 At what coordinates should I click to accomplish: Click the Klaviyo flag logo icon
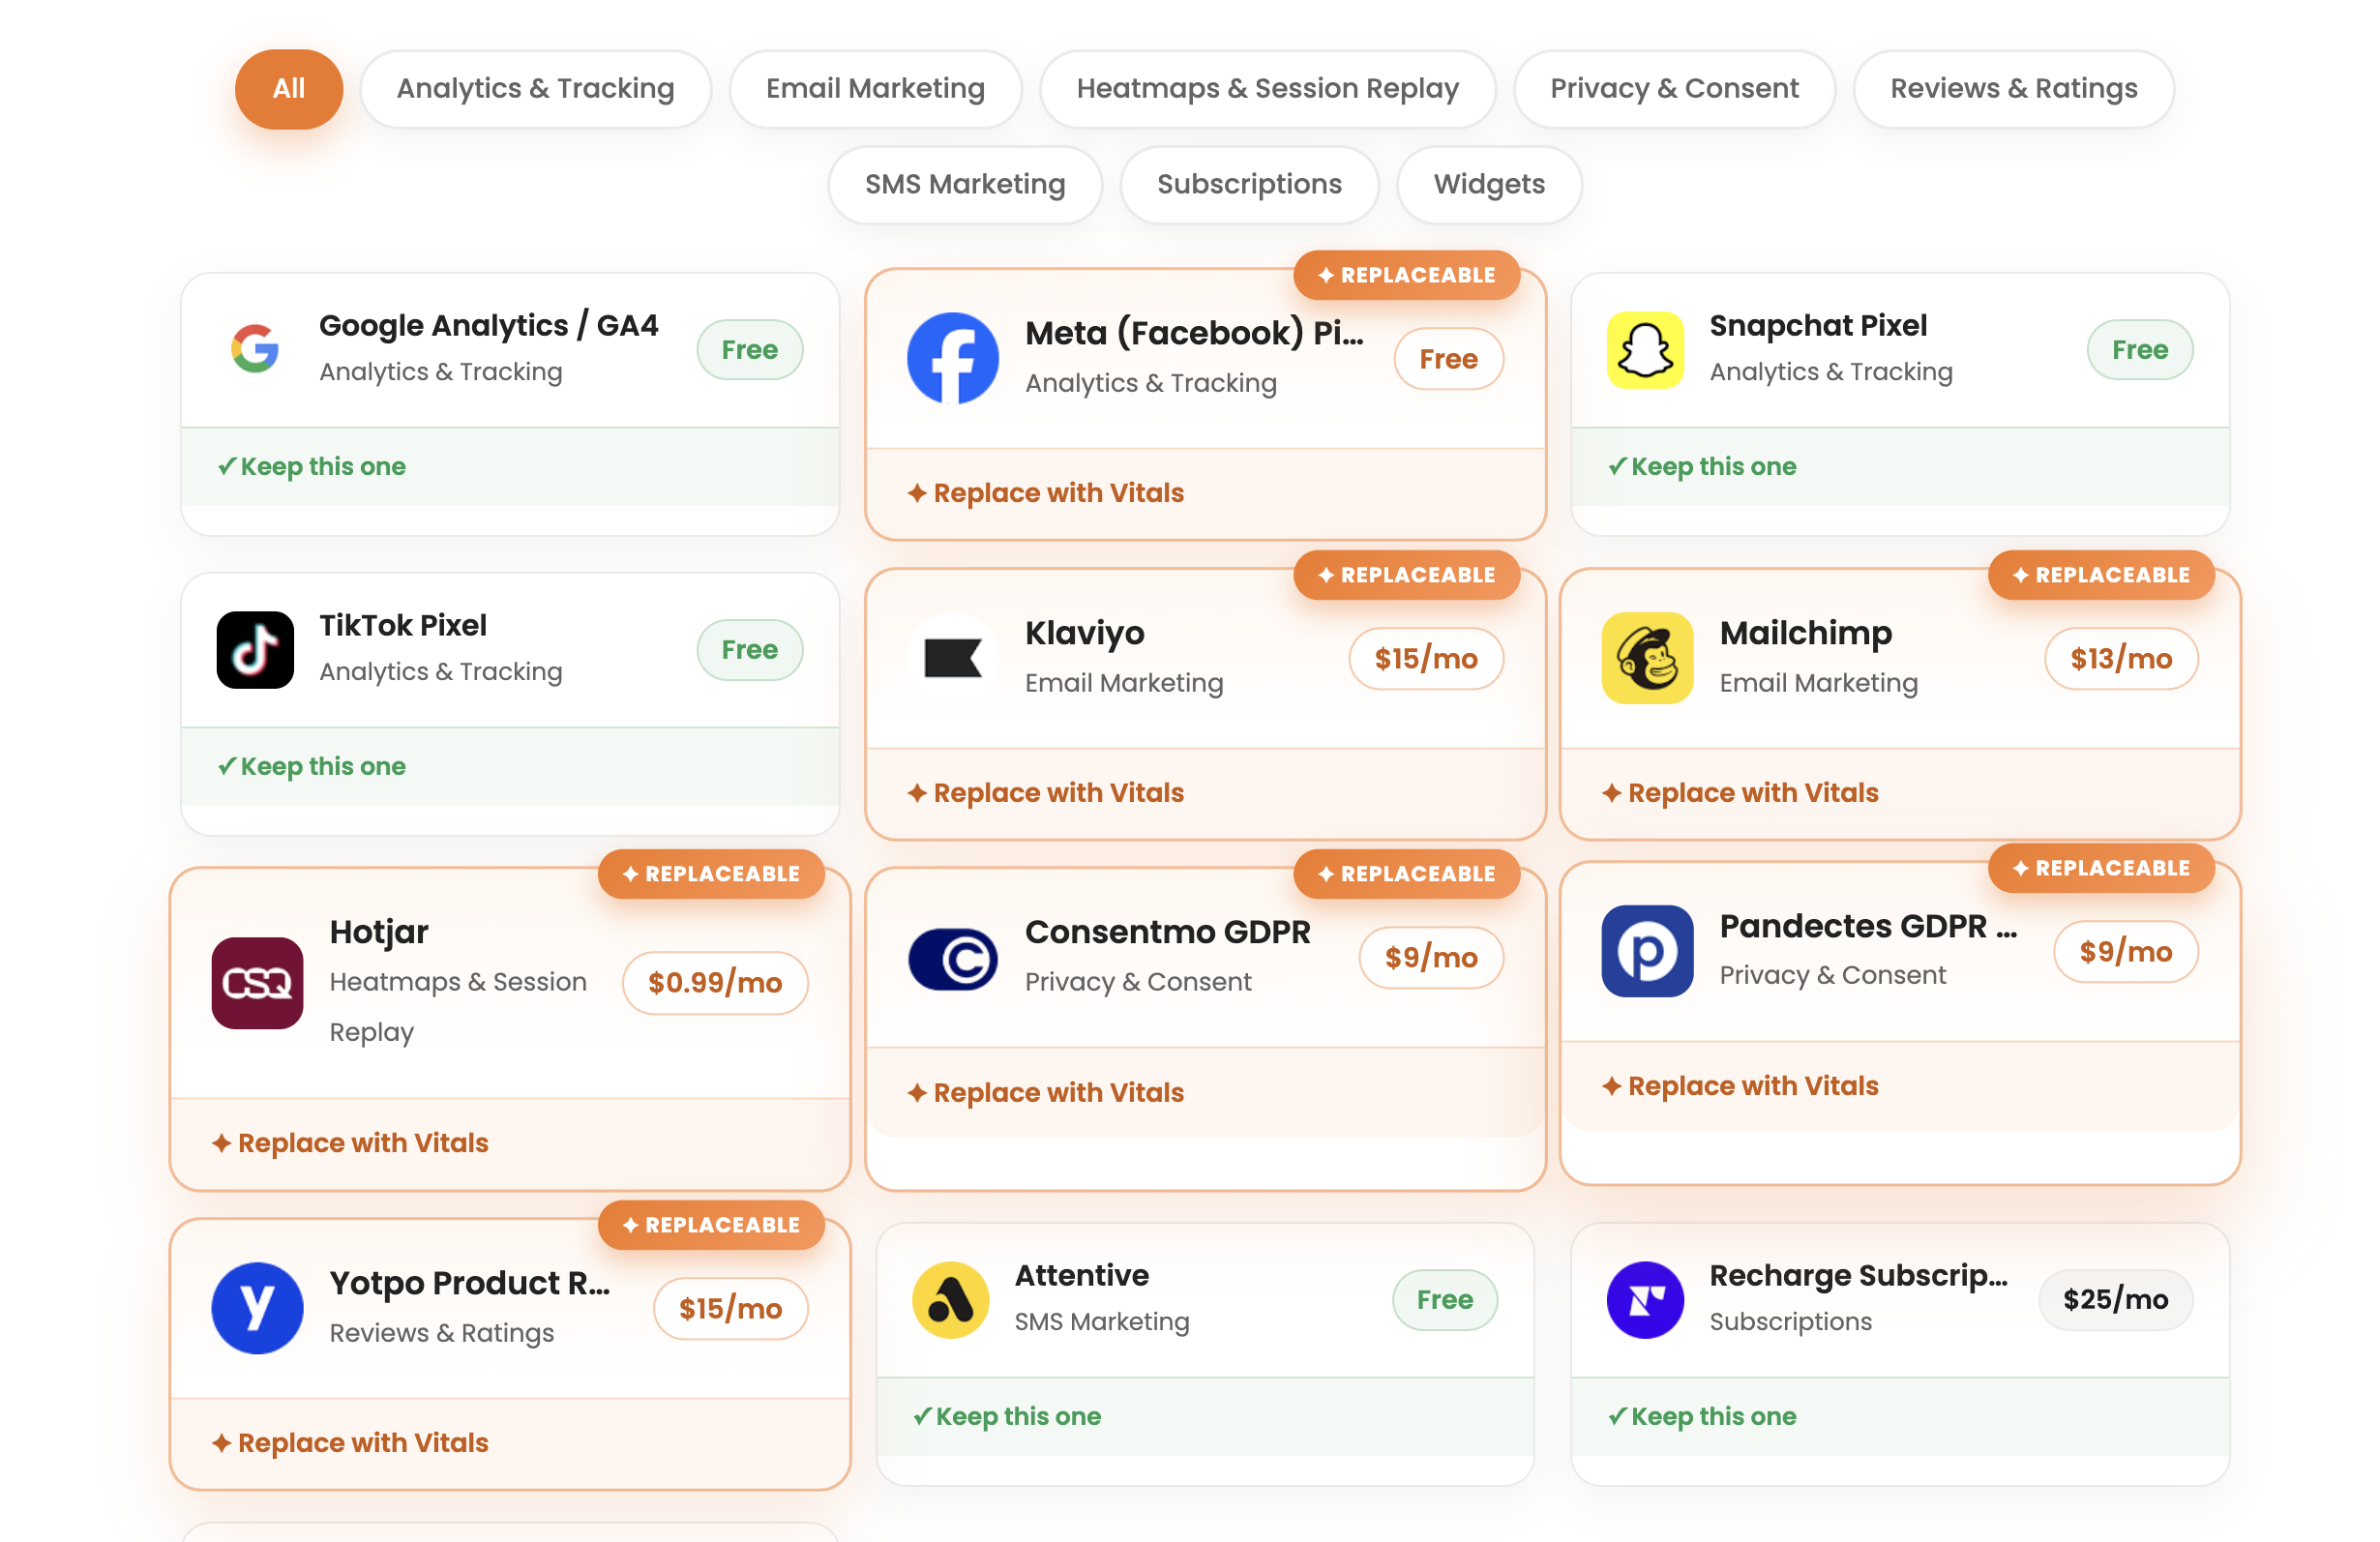click(x=952, y=658)
